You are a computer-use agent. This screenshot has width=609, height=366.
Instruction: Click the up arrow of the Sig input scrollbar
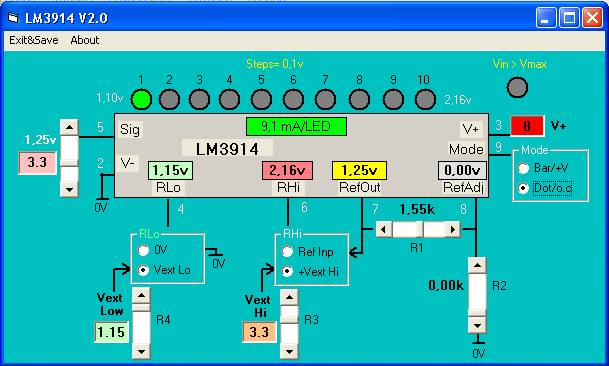pos(70,127)
